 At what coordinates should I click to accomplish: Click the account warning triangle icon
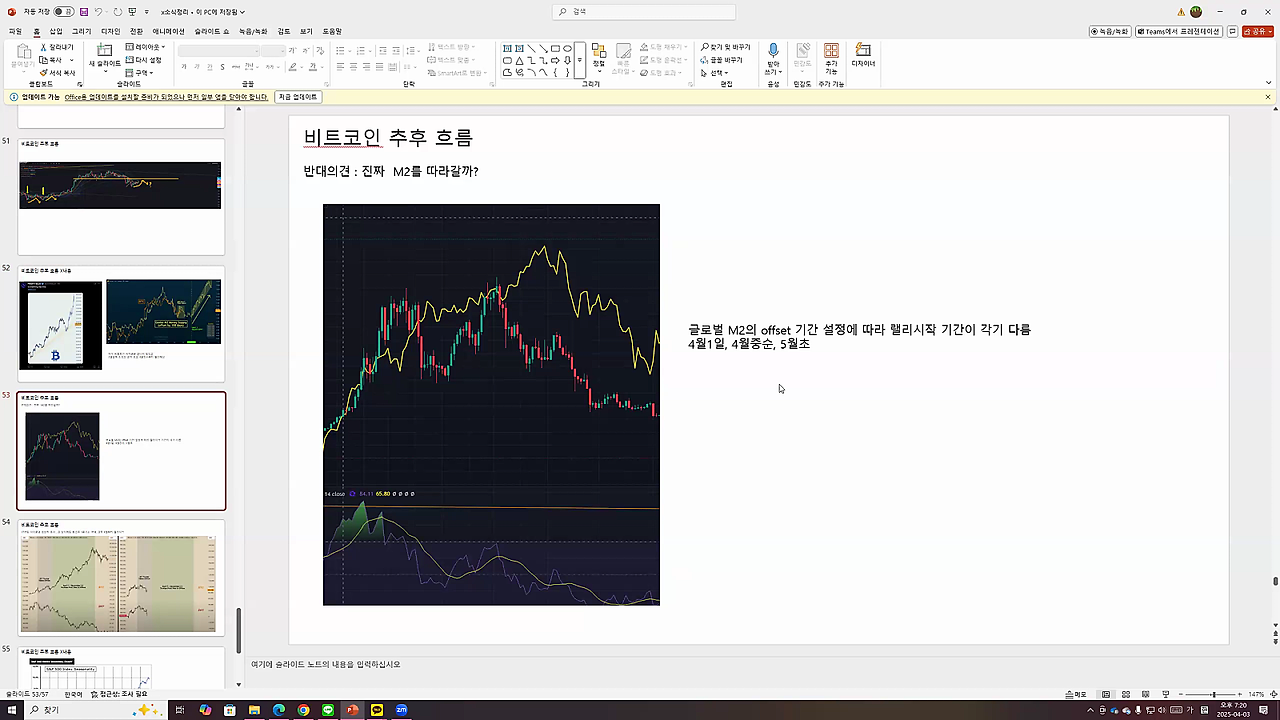(x=1182, y=12)
